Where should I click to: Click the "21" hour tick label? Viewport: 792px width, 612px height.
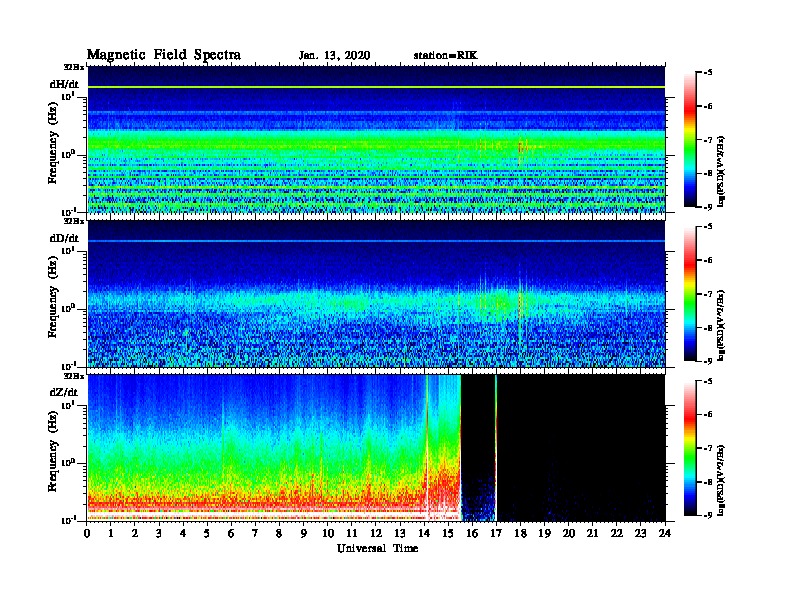pyautogui.click(x=592, y=533)
